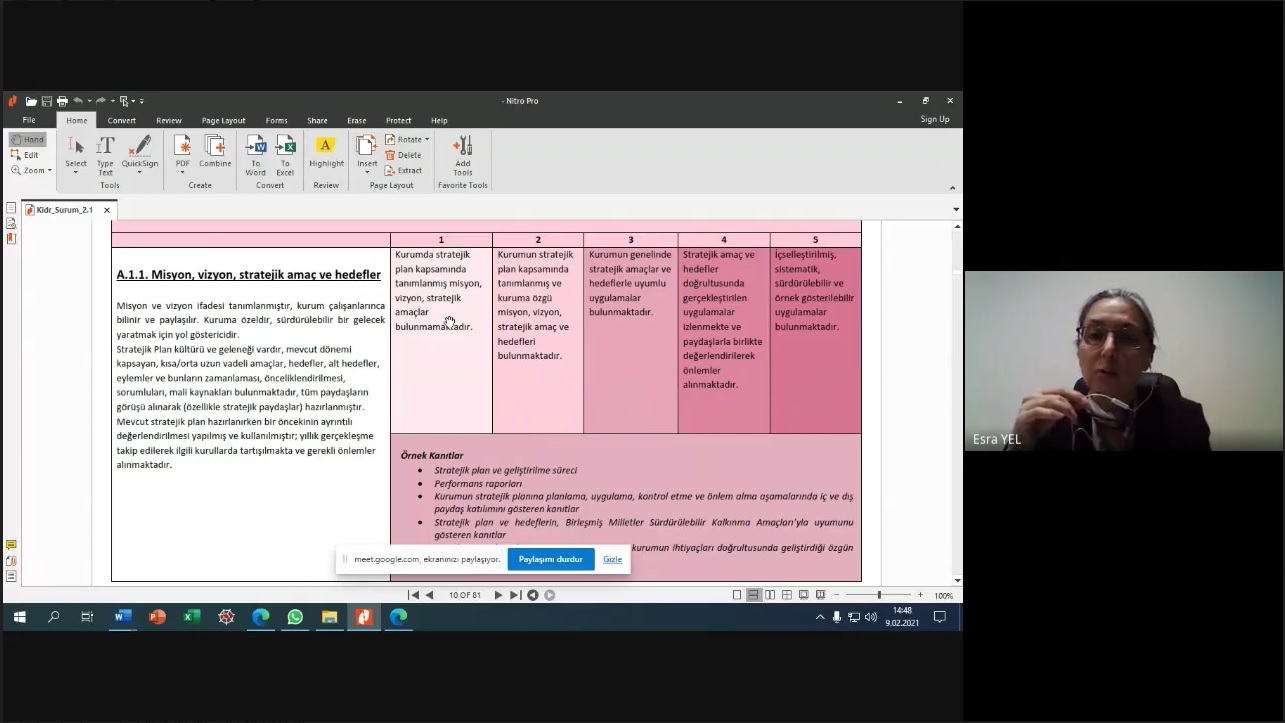
Task: Click the Extract pages icon
Action: (x=404, y=171)
